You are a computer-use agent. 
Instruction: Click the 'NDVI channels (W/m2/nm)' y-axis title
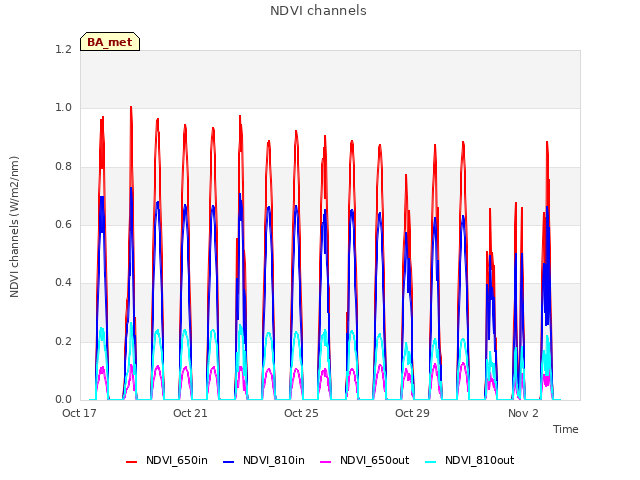14,227
